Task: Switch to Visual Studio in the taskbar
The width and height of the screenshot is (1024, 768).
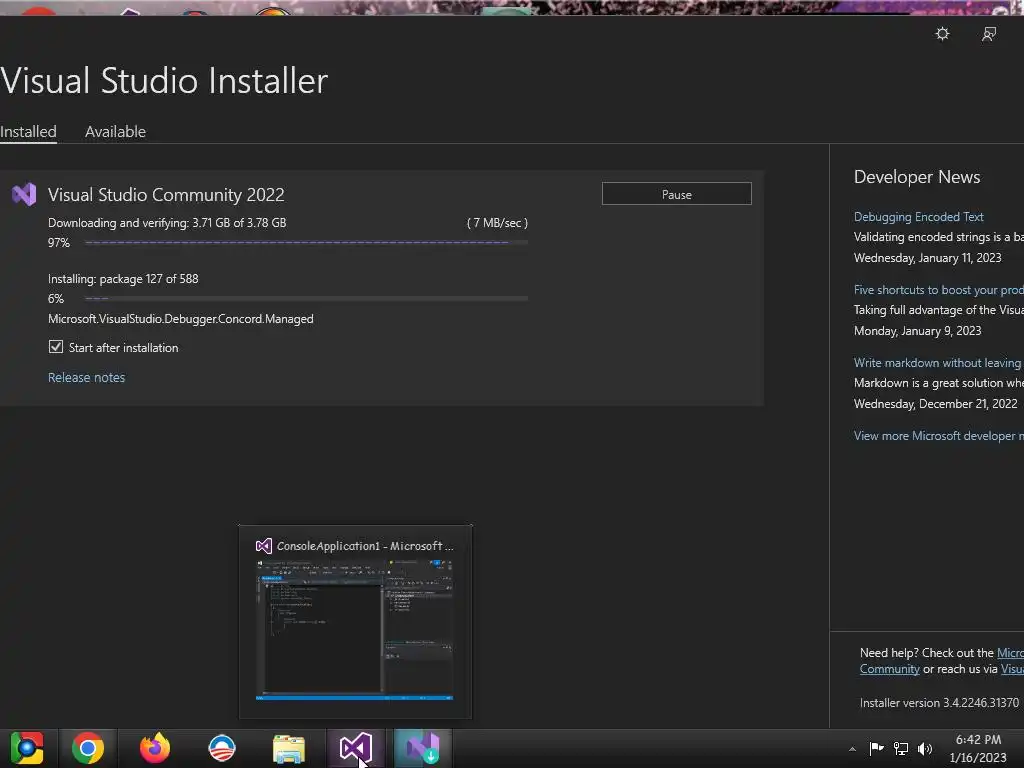Action: (356, 748)
